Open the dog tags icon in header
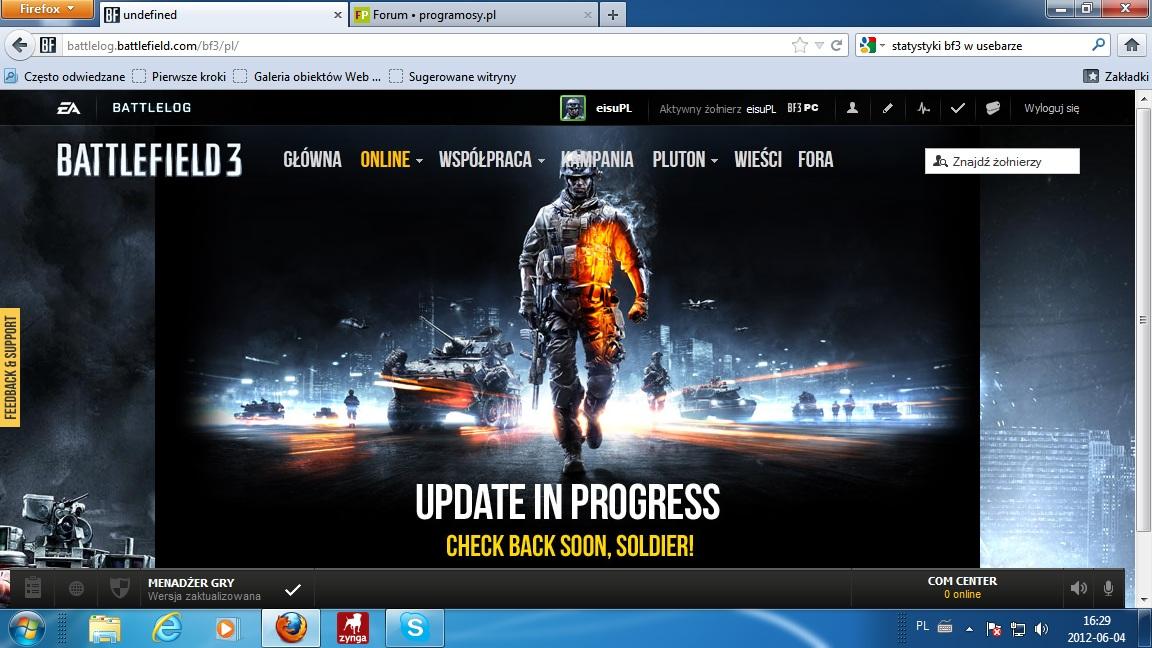Image resolution: width=1152 pixels, height=648 pixels. (993, 108)
